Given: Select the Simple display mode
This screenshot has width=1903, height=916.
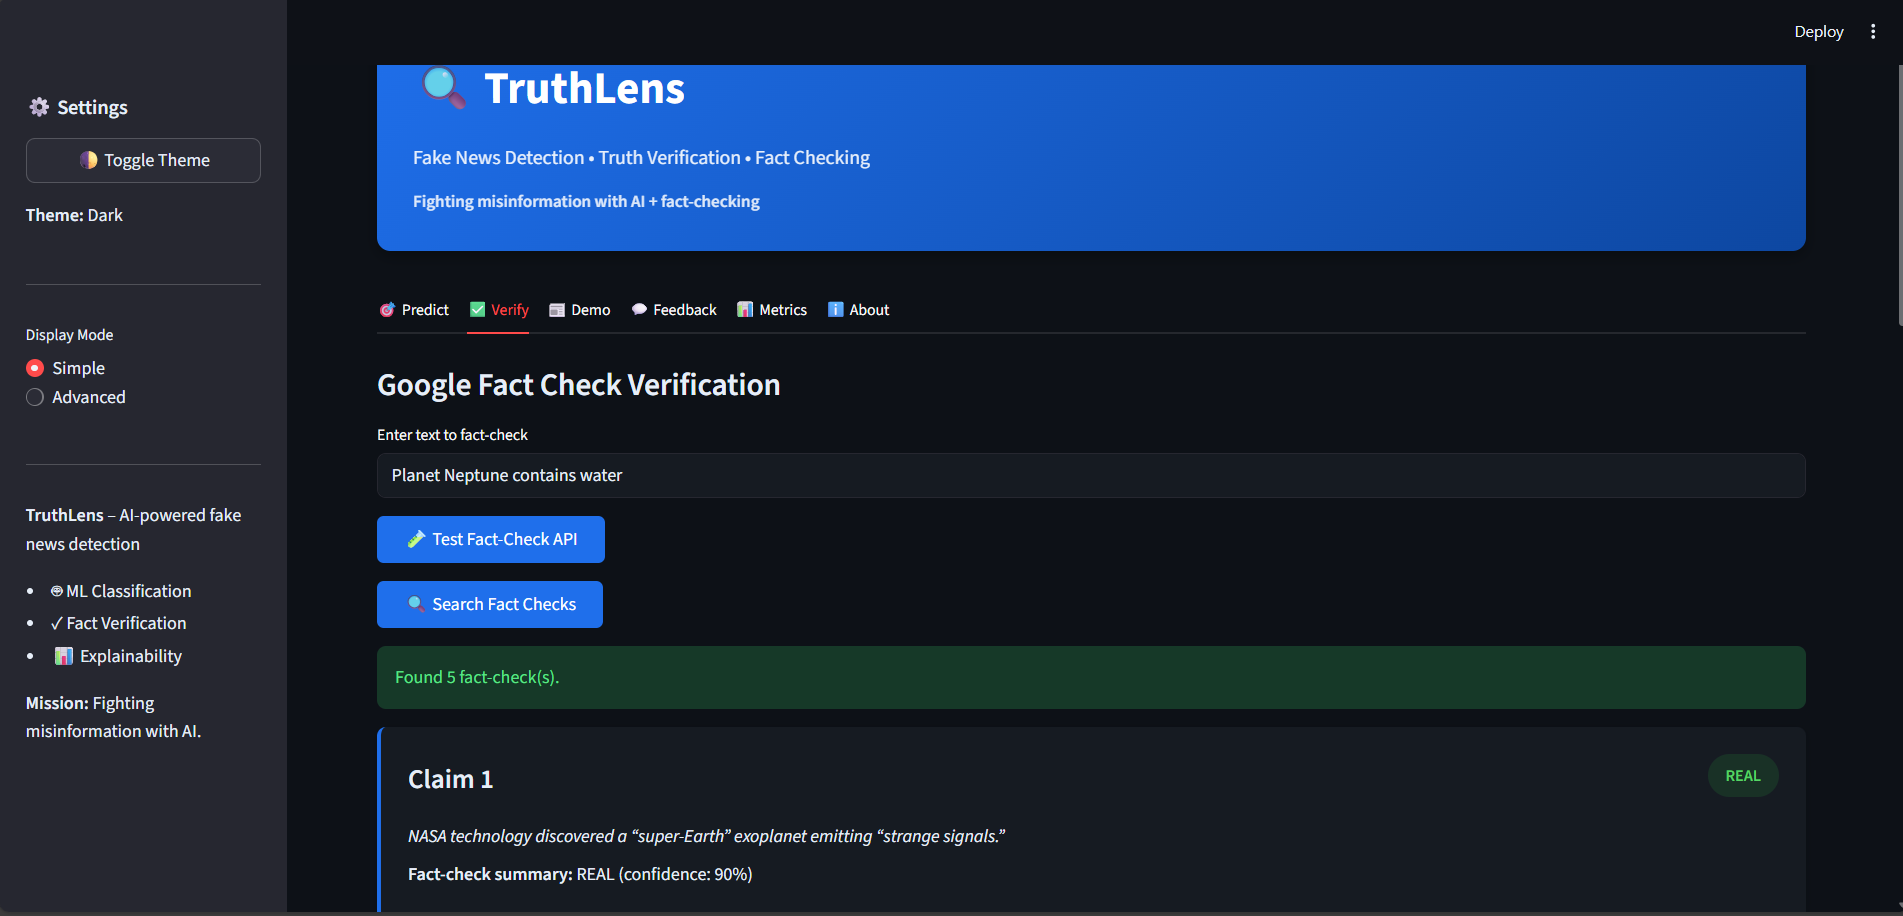Looking at the screenshot, I should [x=34, y=367].
